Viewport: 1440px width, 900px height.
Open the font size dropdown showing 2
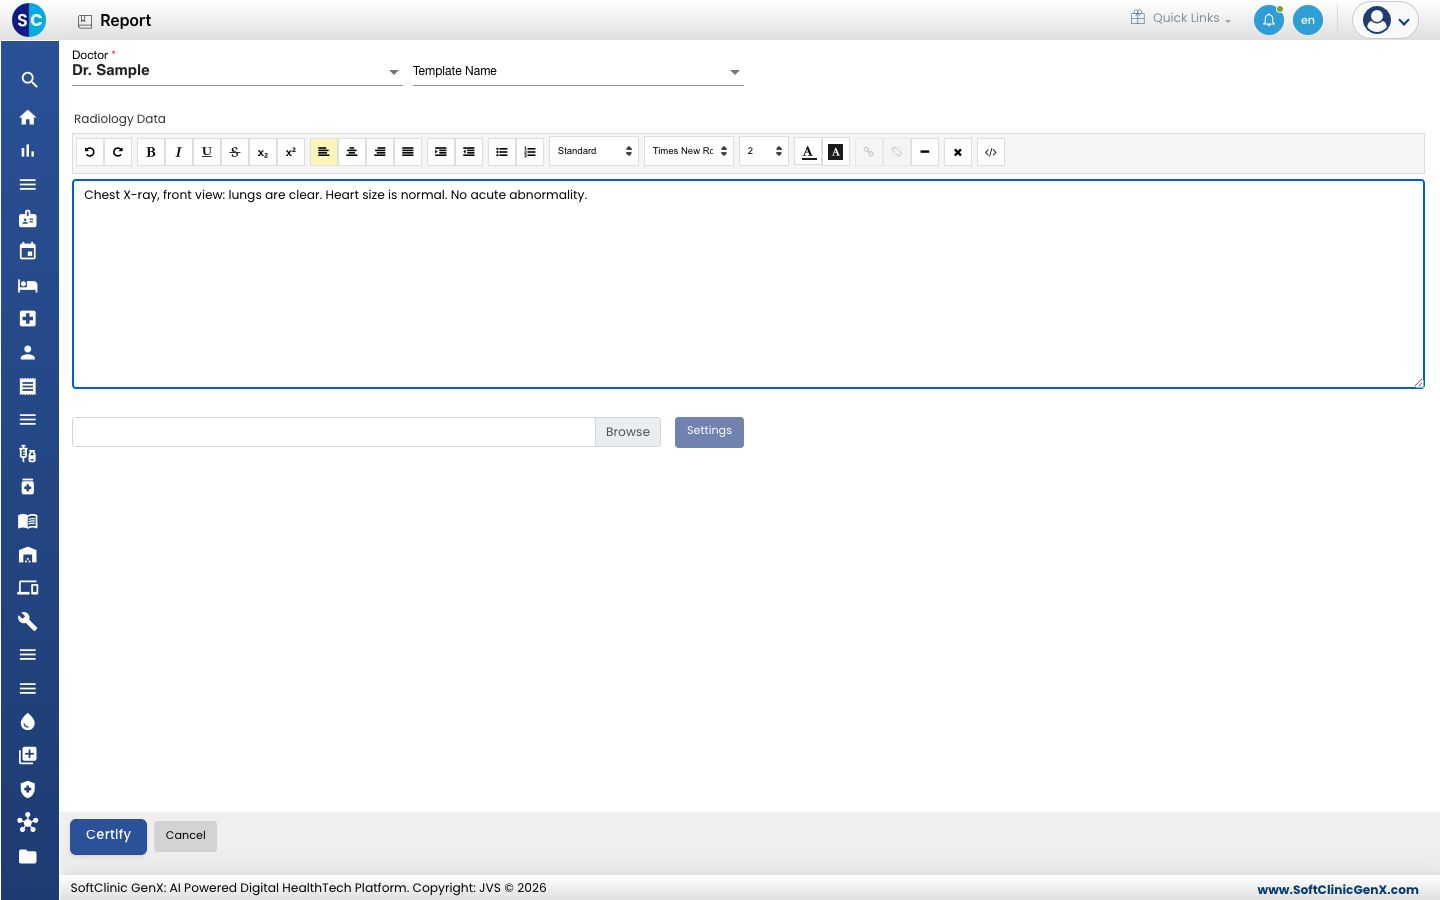(764, 151)
